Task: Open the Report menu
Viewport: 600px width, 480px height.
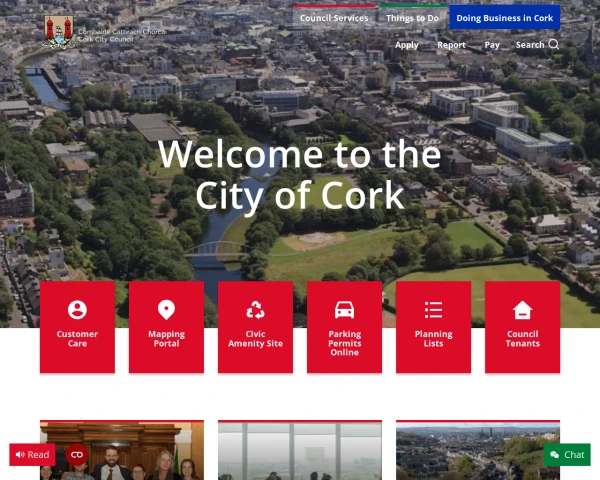Action: tap(452, 45)
